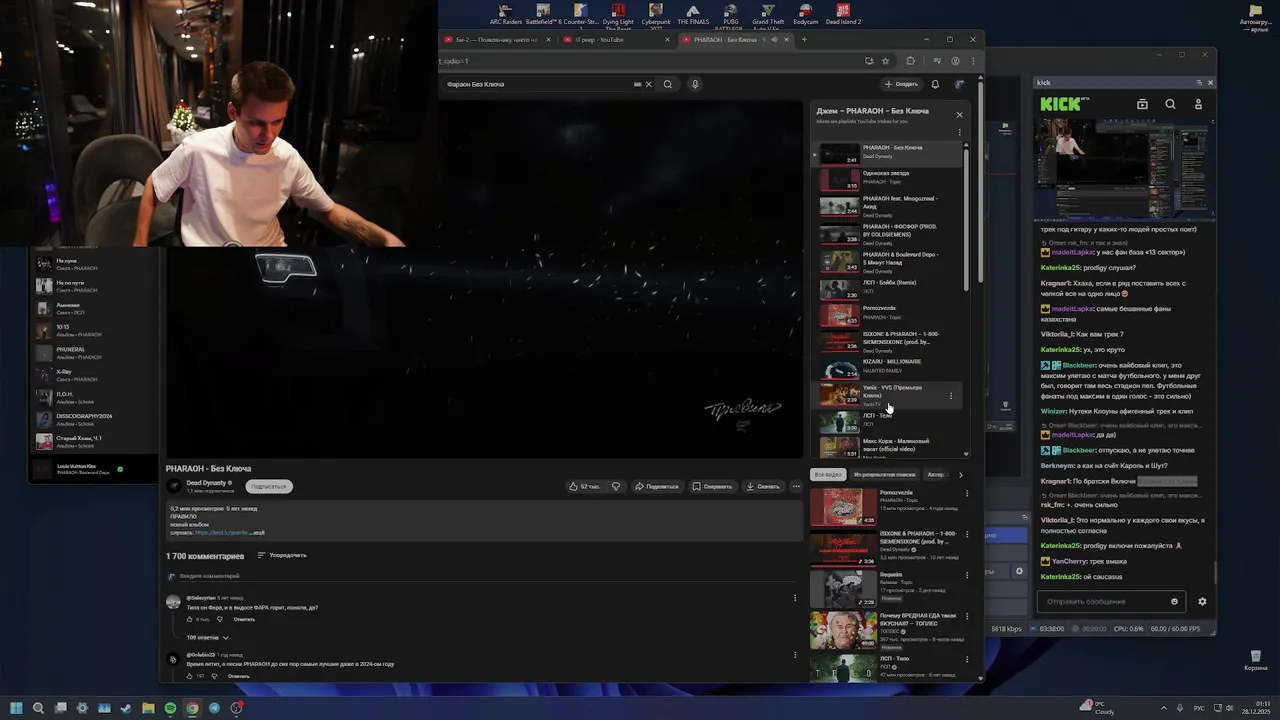
Task: Focus the add comment field
Action: 485,576
